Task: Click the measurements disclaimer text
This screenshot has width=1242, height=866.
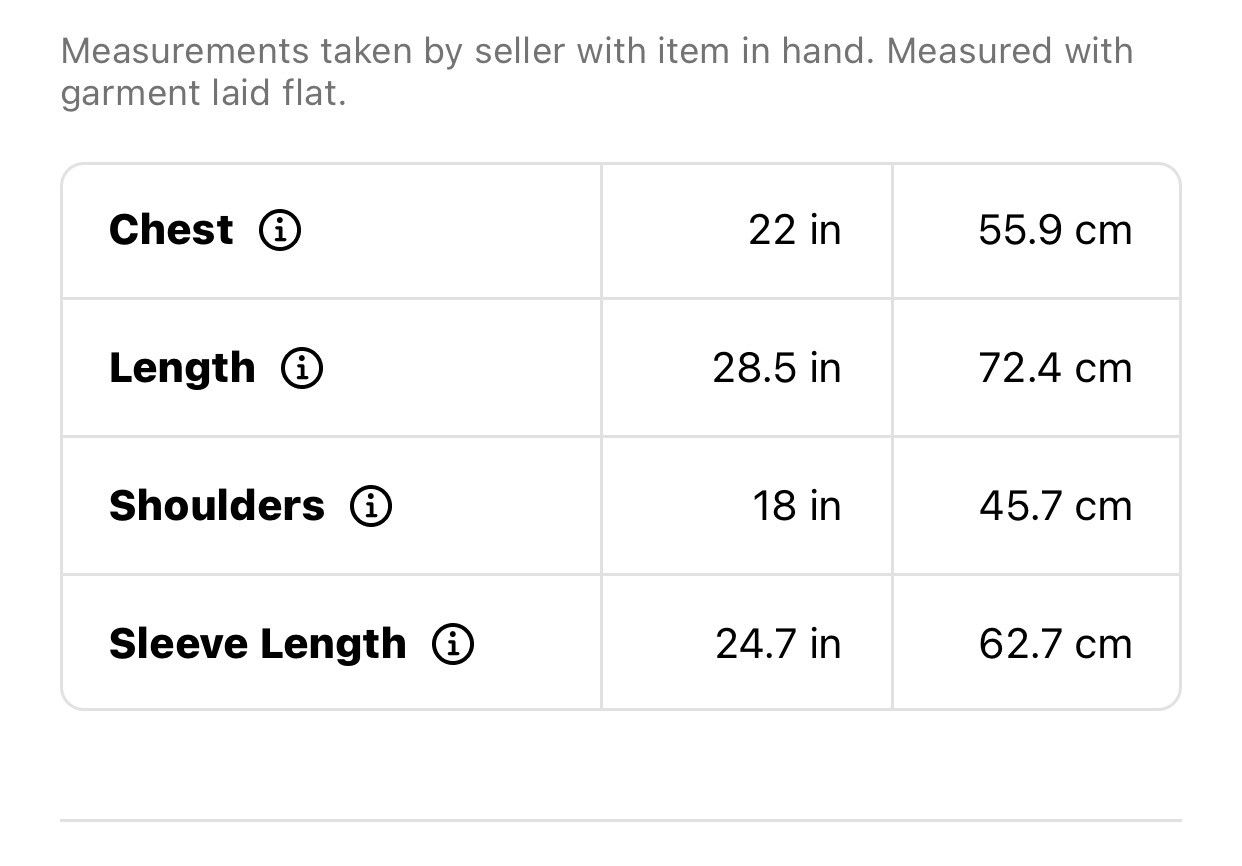Action: point(597,73)
